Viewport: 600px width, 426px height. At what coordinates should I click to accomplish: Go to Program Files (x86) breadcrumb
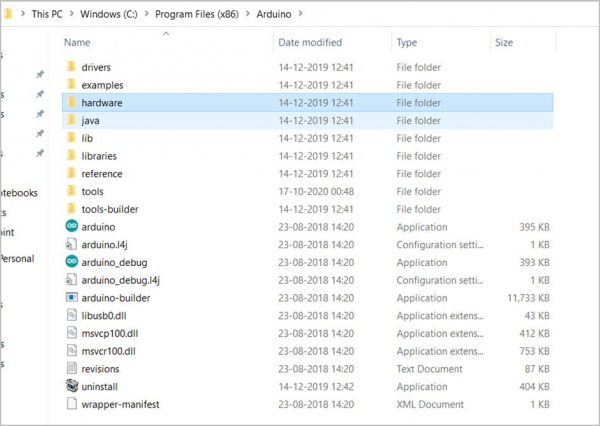pos(197,14)
